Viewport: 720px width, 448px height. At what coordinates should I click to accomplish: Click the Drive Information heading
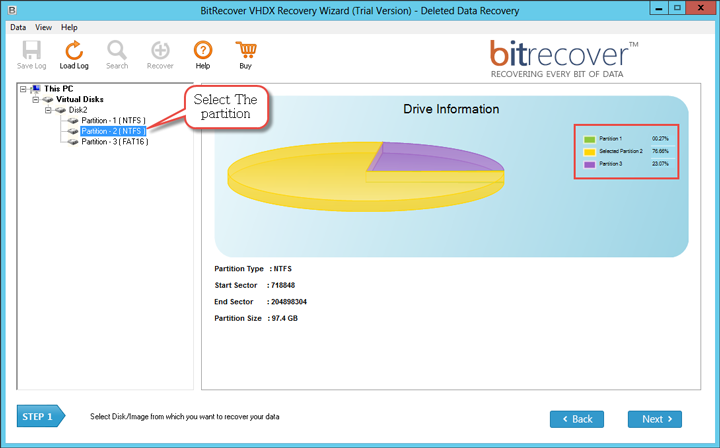(x=451, y=109)
